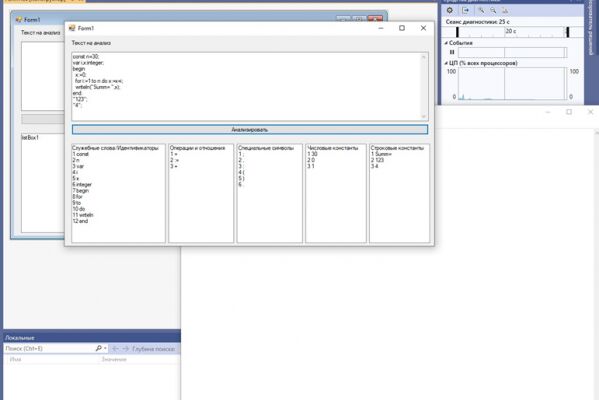Click the Анализировать button

[x=250, y=130]
